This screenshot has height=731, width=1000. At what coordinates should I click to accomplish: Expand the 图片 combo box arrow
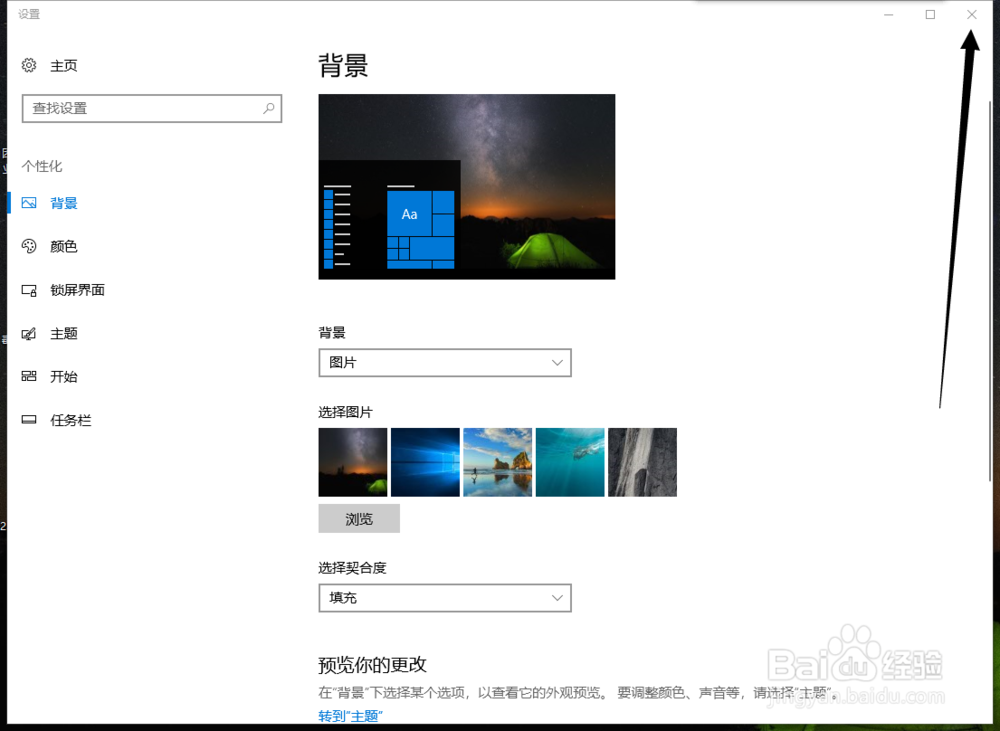click(557, 362)
